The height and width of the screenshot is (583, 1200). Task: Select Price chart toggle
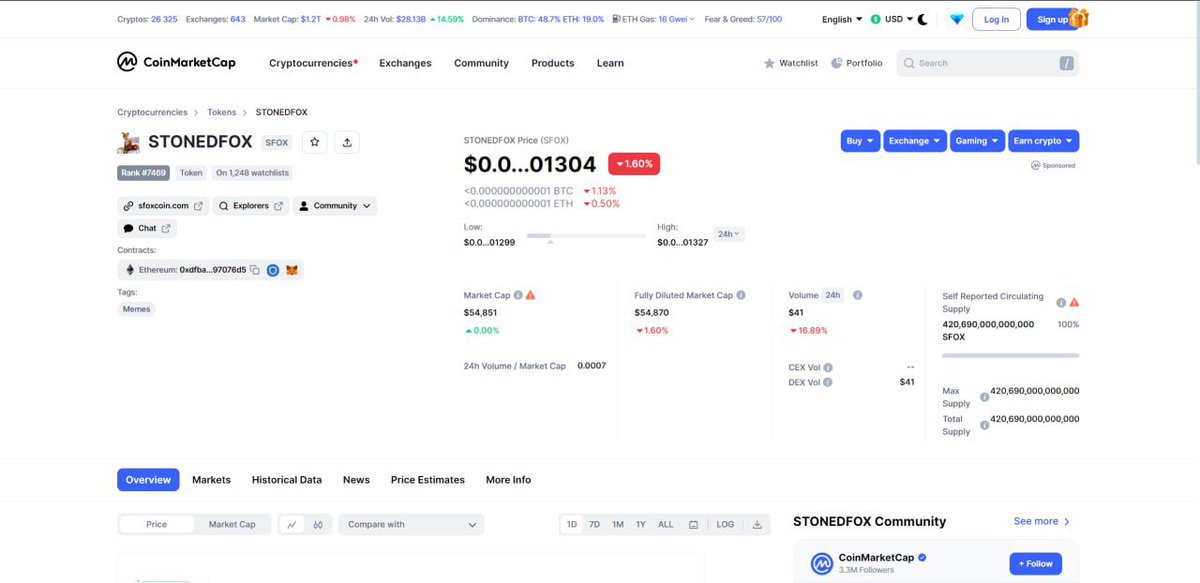pyautogui.click(x=157, y=524)
